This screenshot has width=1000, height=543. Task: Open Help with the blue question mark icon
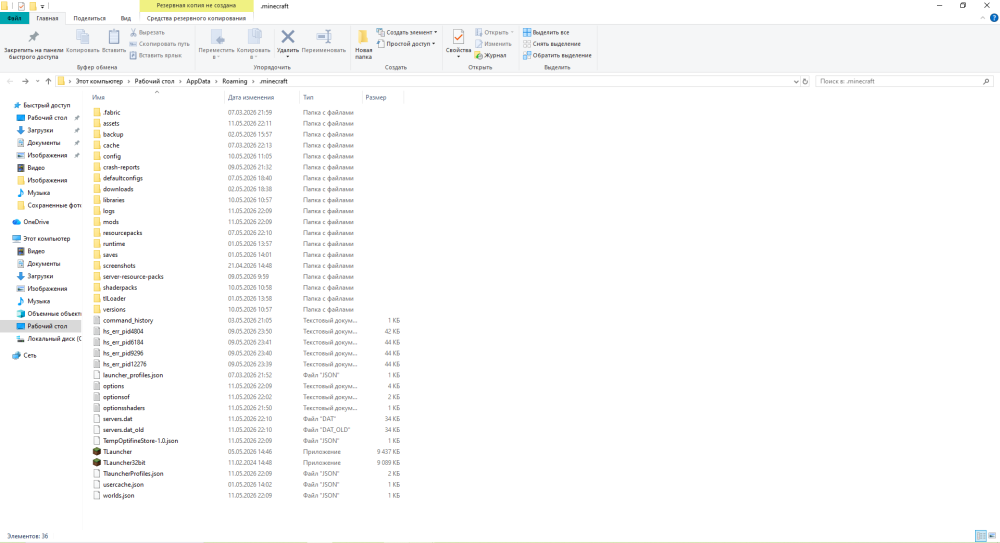pyautogui.click(x=994, y=18)
